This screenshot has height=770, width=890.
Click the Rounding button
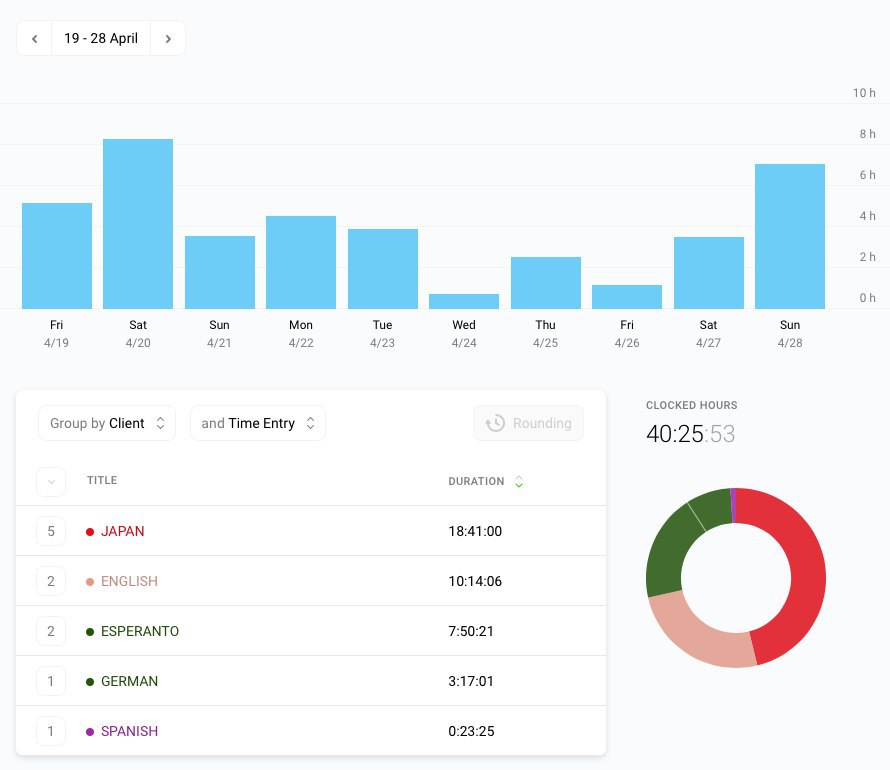point(528,423)
